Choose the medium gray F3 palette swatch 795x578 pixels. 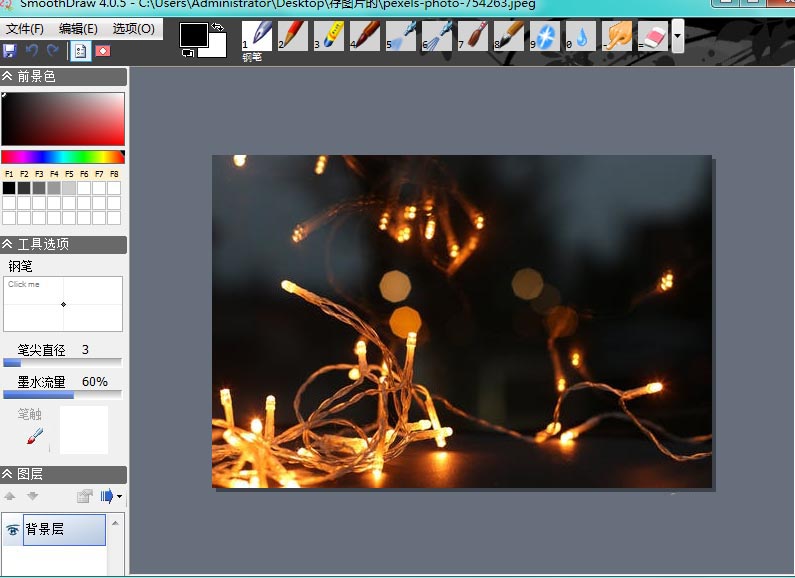(39, 188)
